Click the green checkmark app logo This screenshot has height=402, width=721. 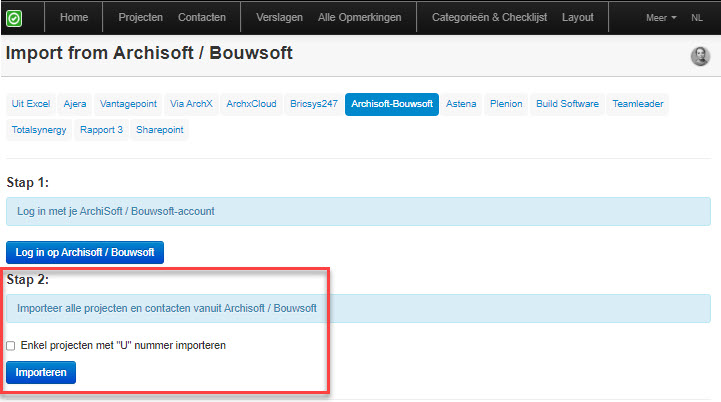[14, 18]
